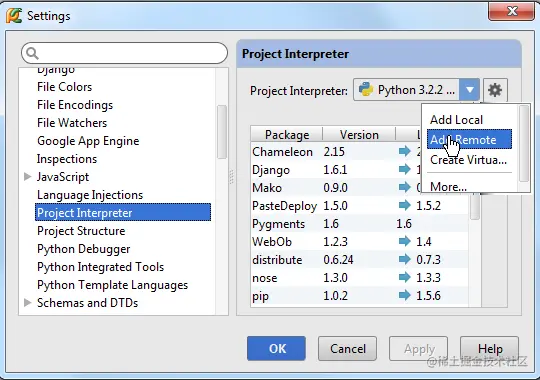Click the upgrade arrow for distribute
This screenshot has width=540, height=380.
click(405, 259)
